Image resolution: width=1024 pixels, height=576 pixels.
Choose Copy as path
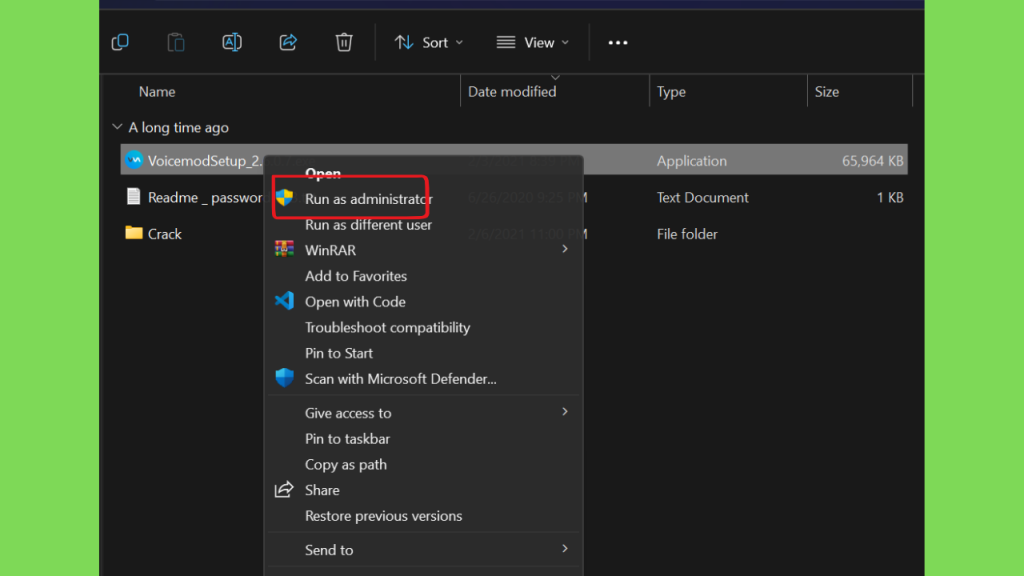tap(345, 464)
